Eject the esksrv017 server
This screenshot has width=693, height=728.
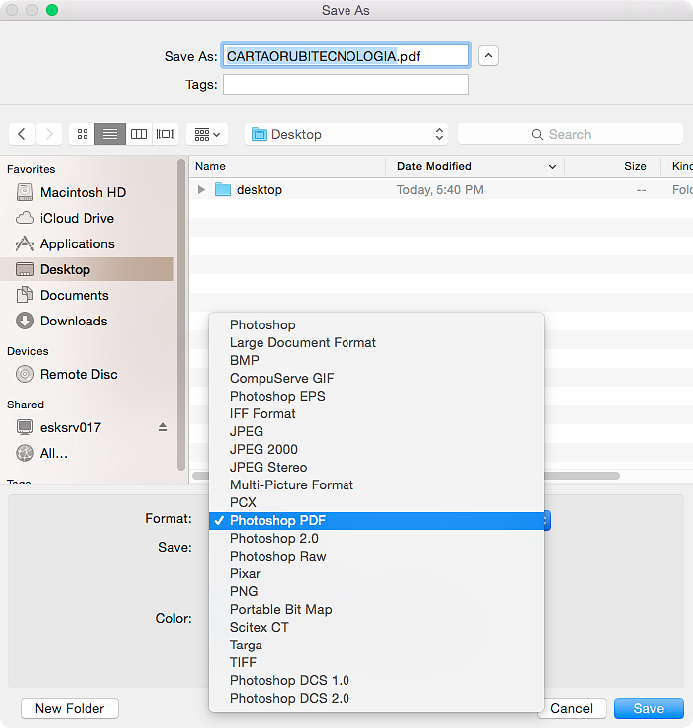[x=163, y=427]
